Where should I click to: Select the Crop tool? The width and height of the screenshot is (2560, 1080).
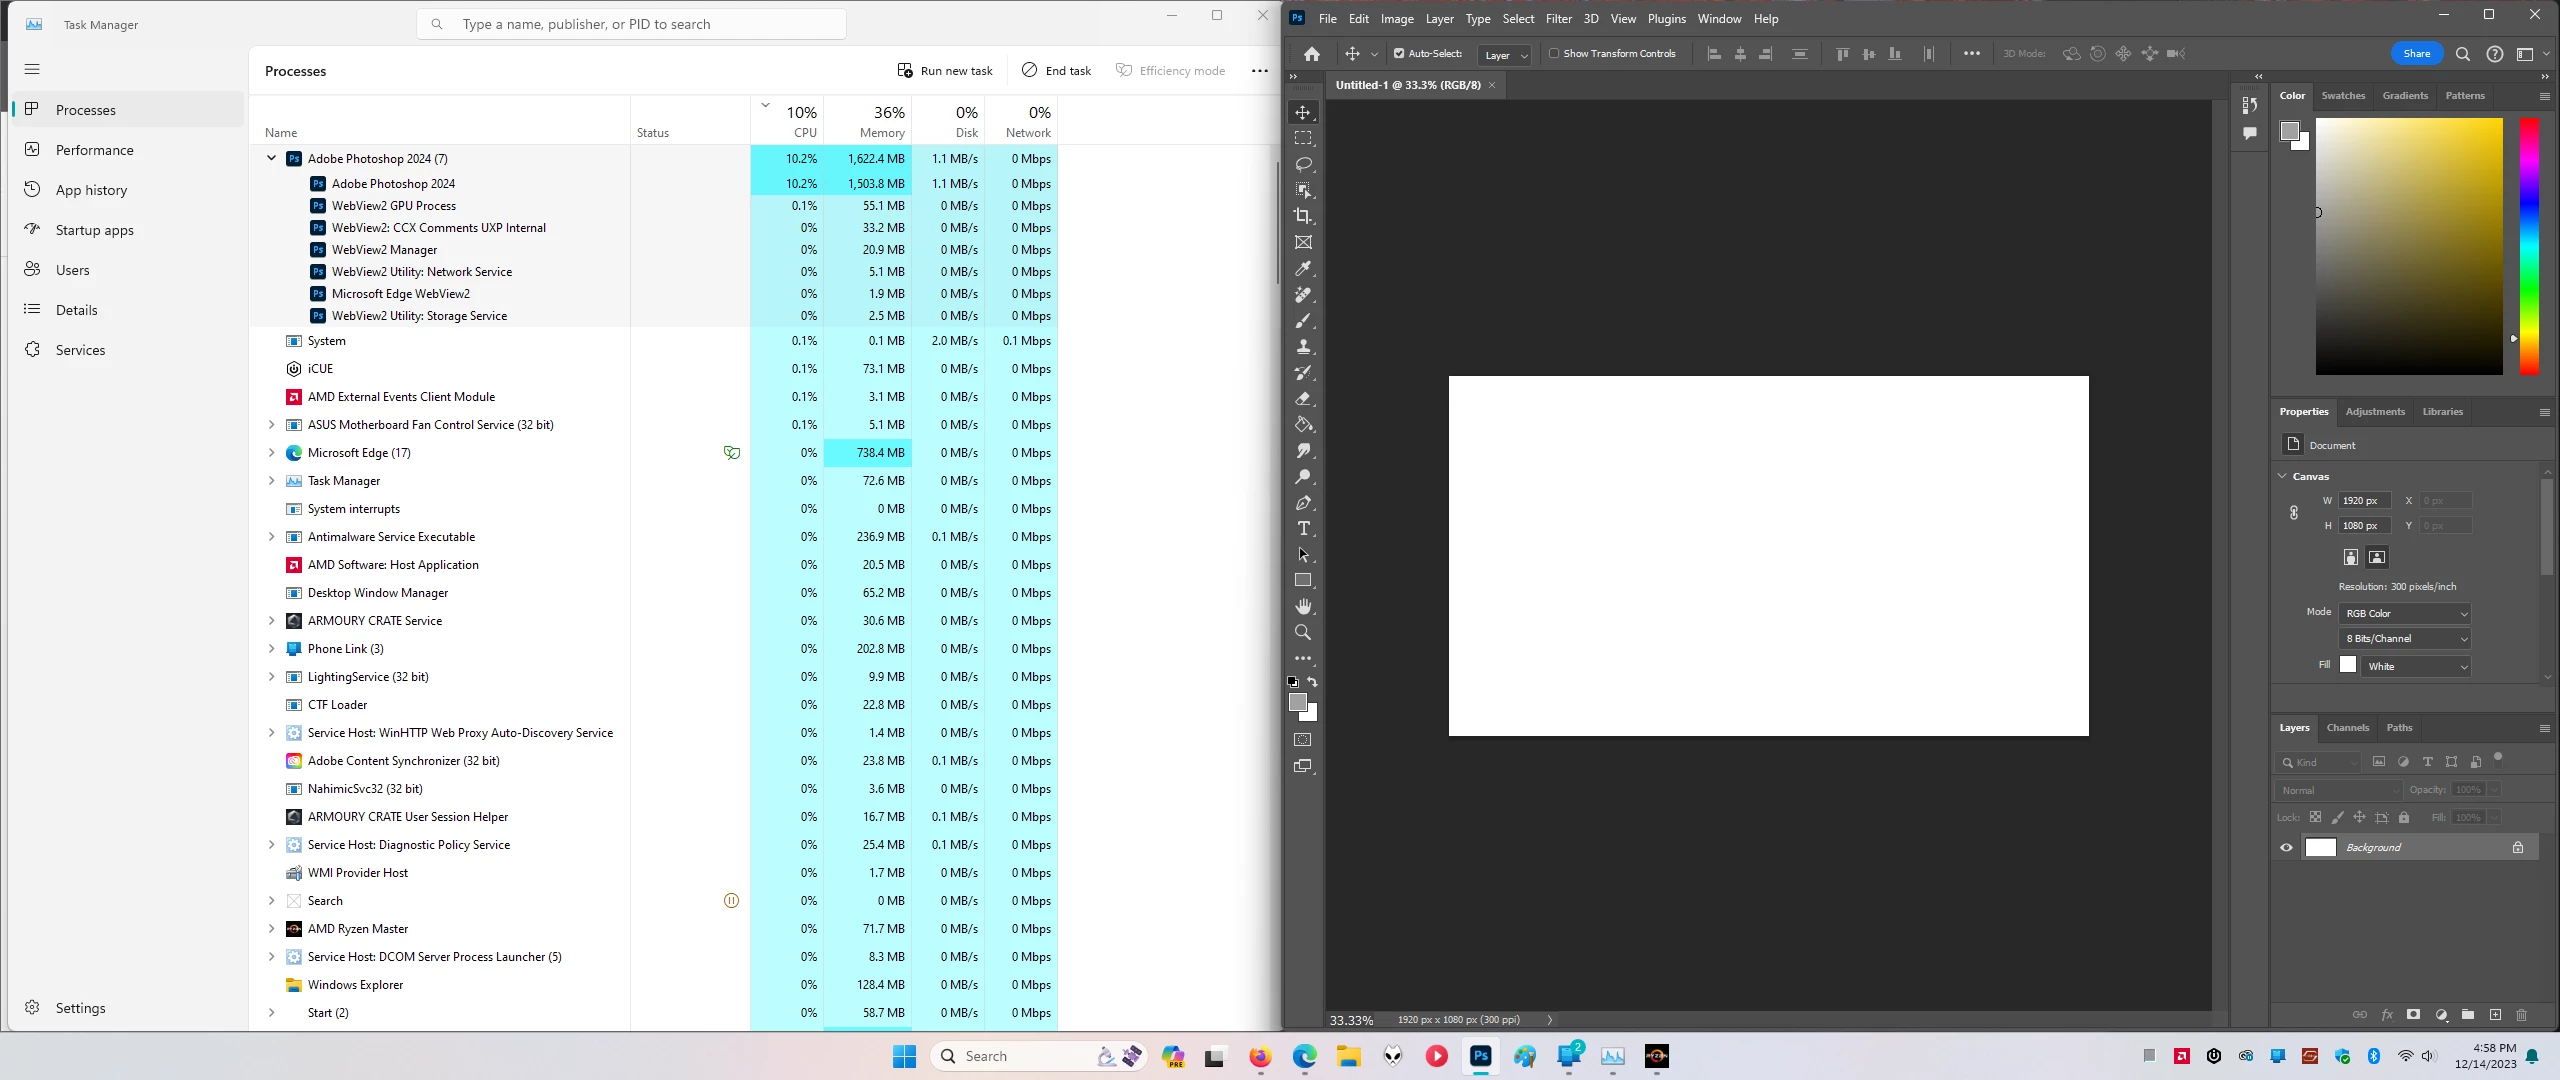1303,216
